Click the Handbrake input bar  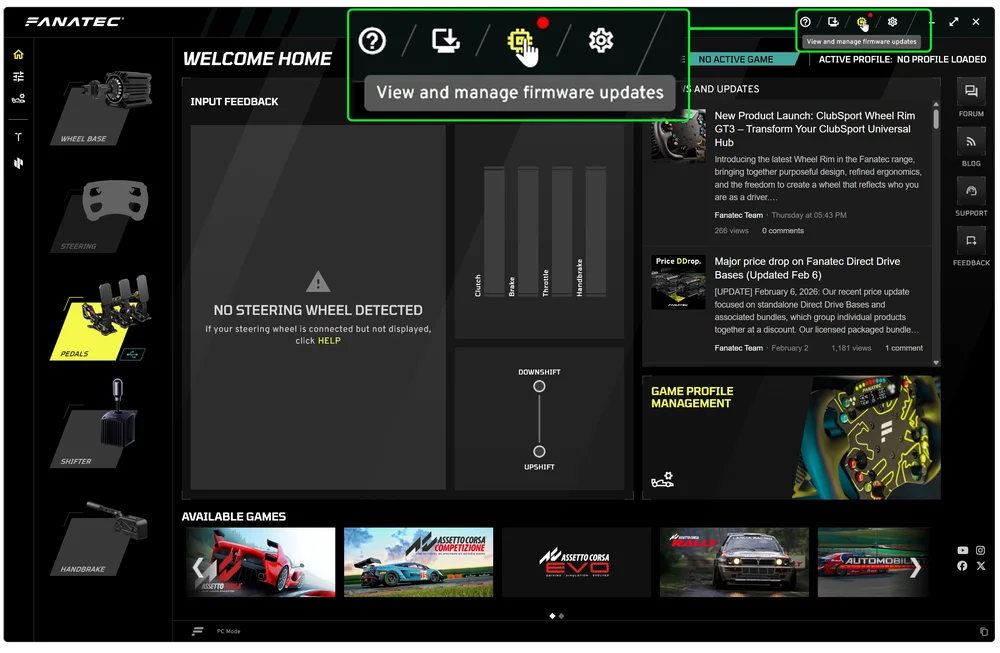pos(596,231)
